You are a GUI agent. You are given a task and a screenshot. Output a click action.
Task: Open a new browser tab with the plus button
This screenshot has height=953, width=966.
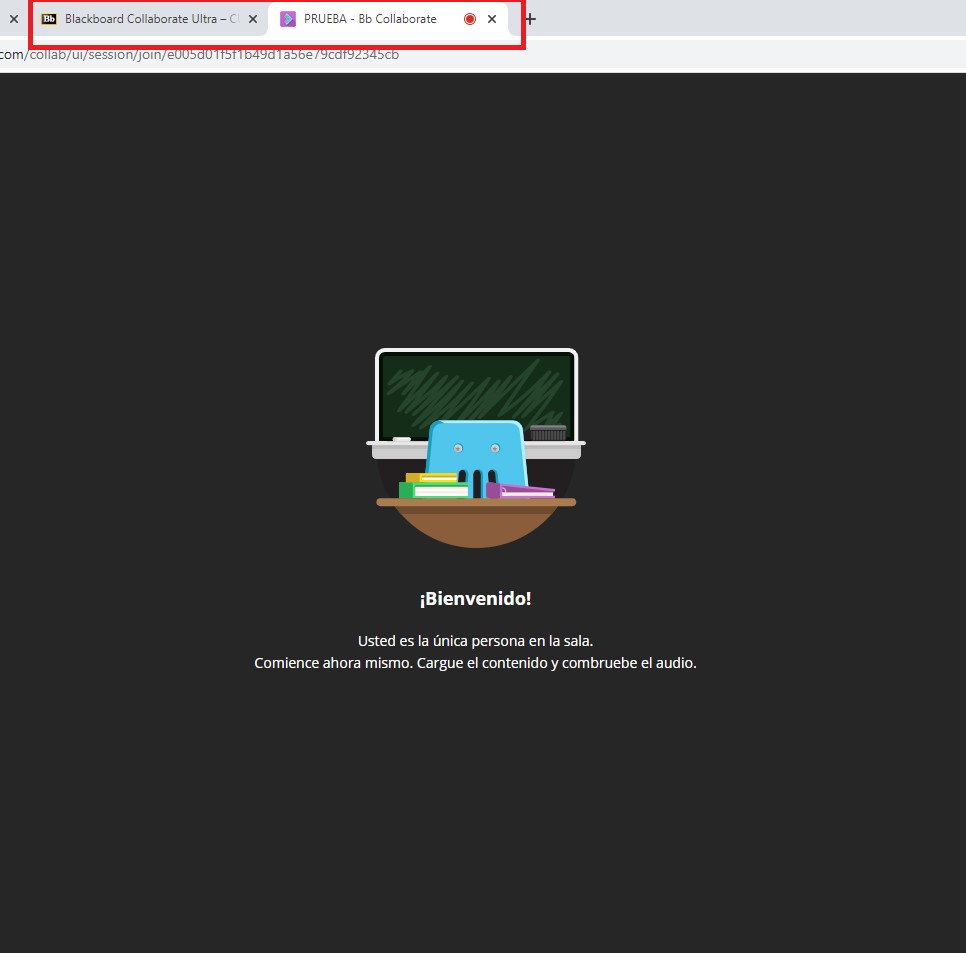tap(530, 19)
